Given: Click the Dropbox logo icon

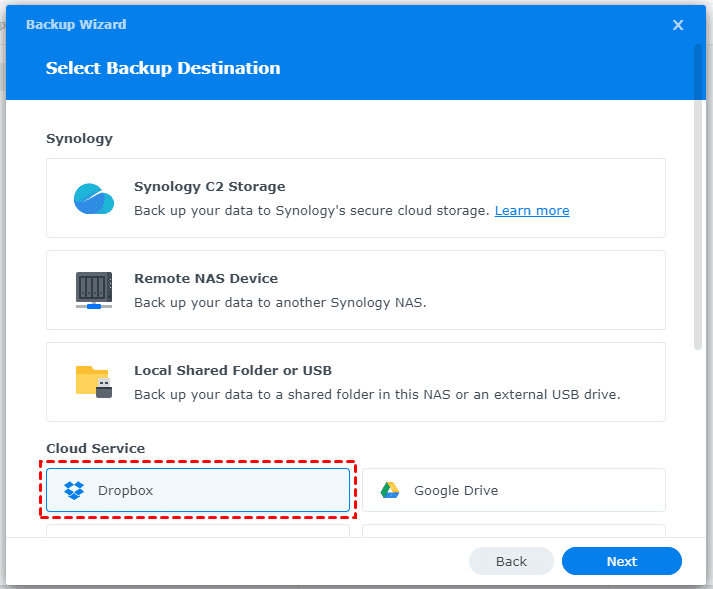Looking at the screenshot, I should 74,490.
